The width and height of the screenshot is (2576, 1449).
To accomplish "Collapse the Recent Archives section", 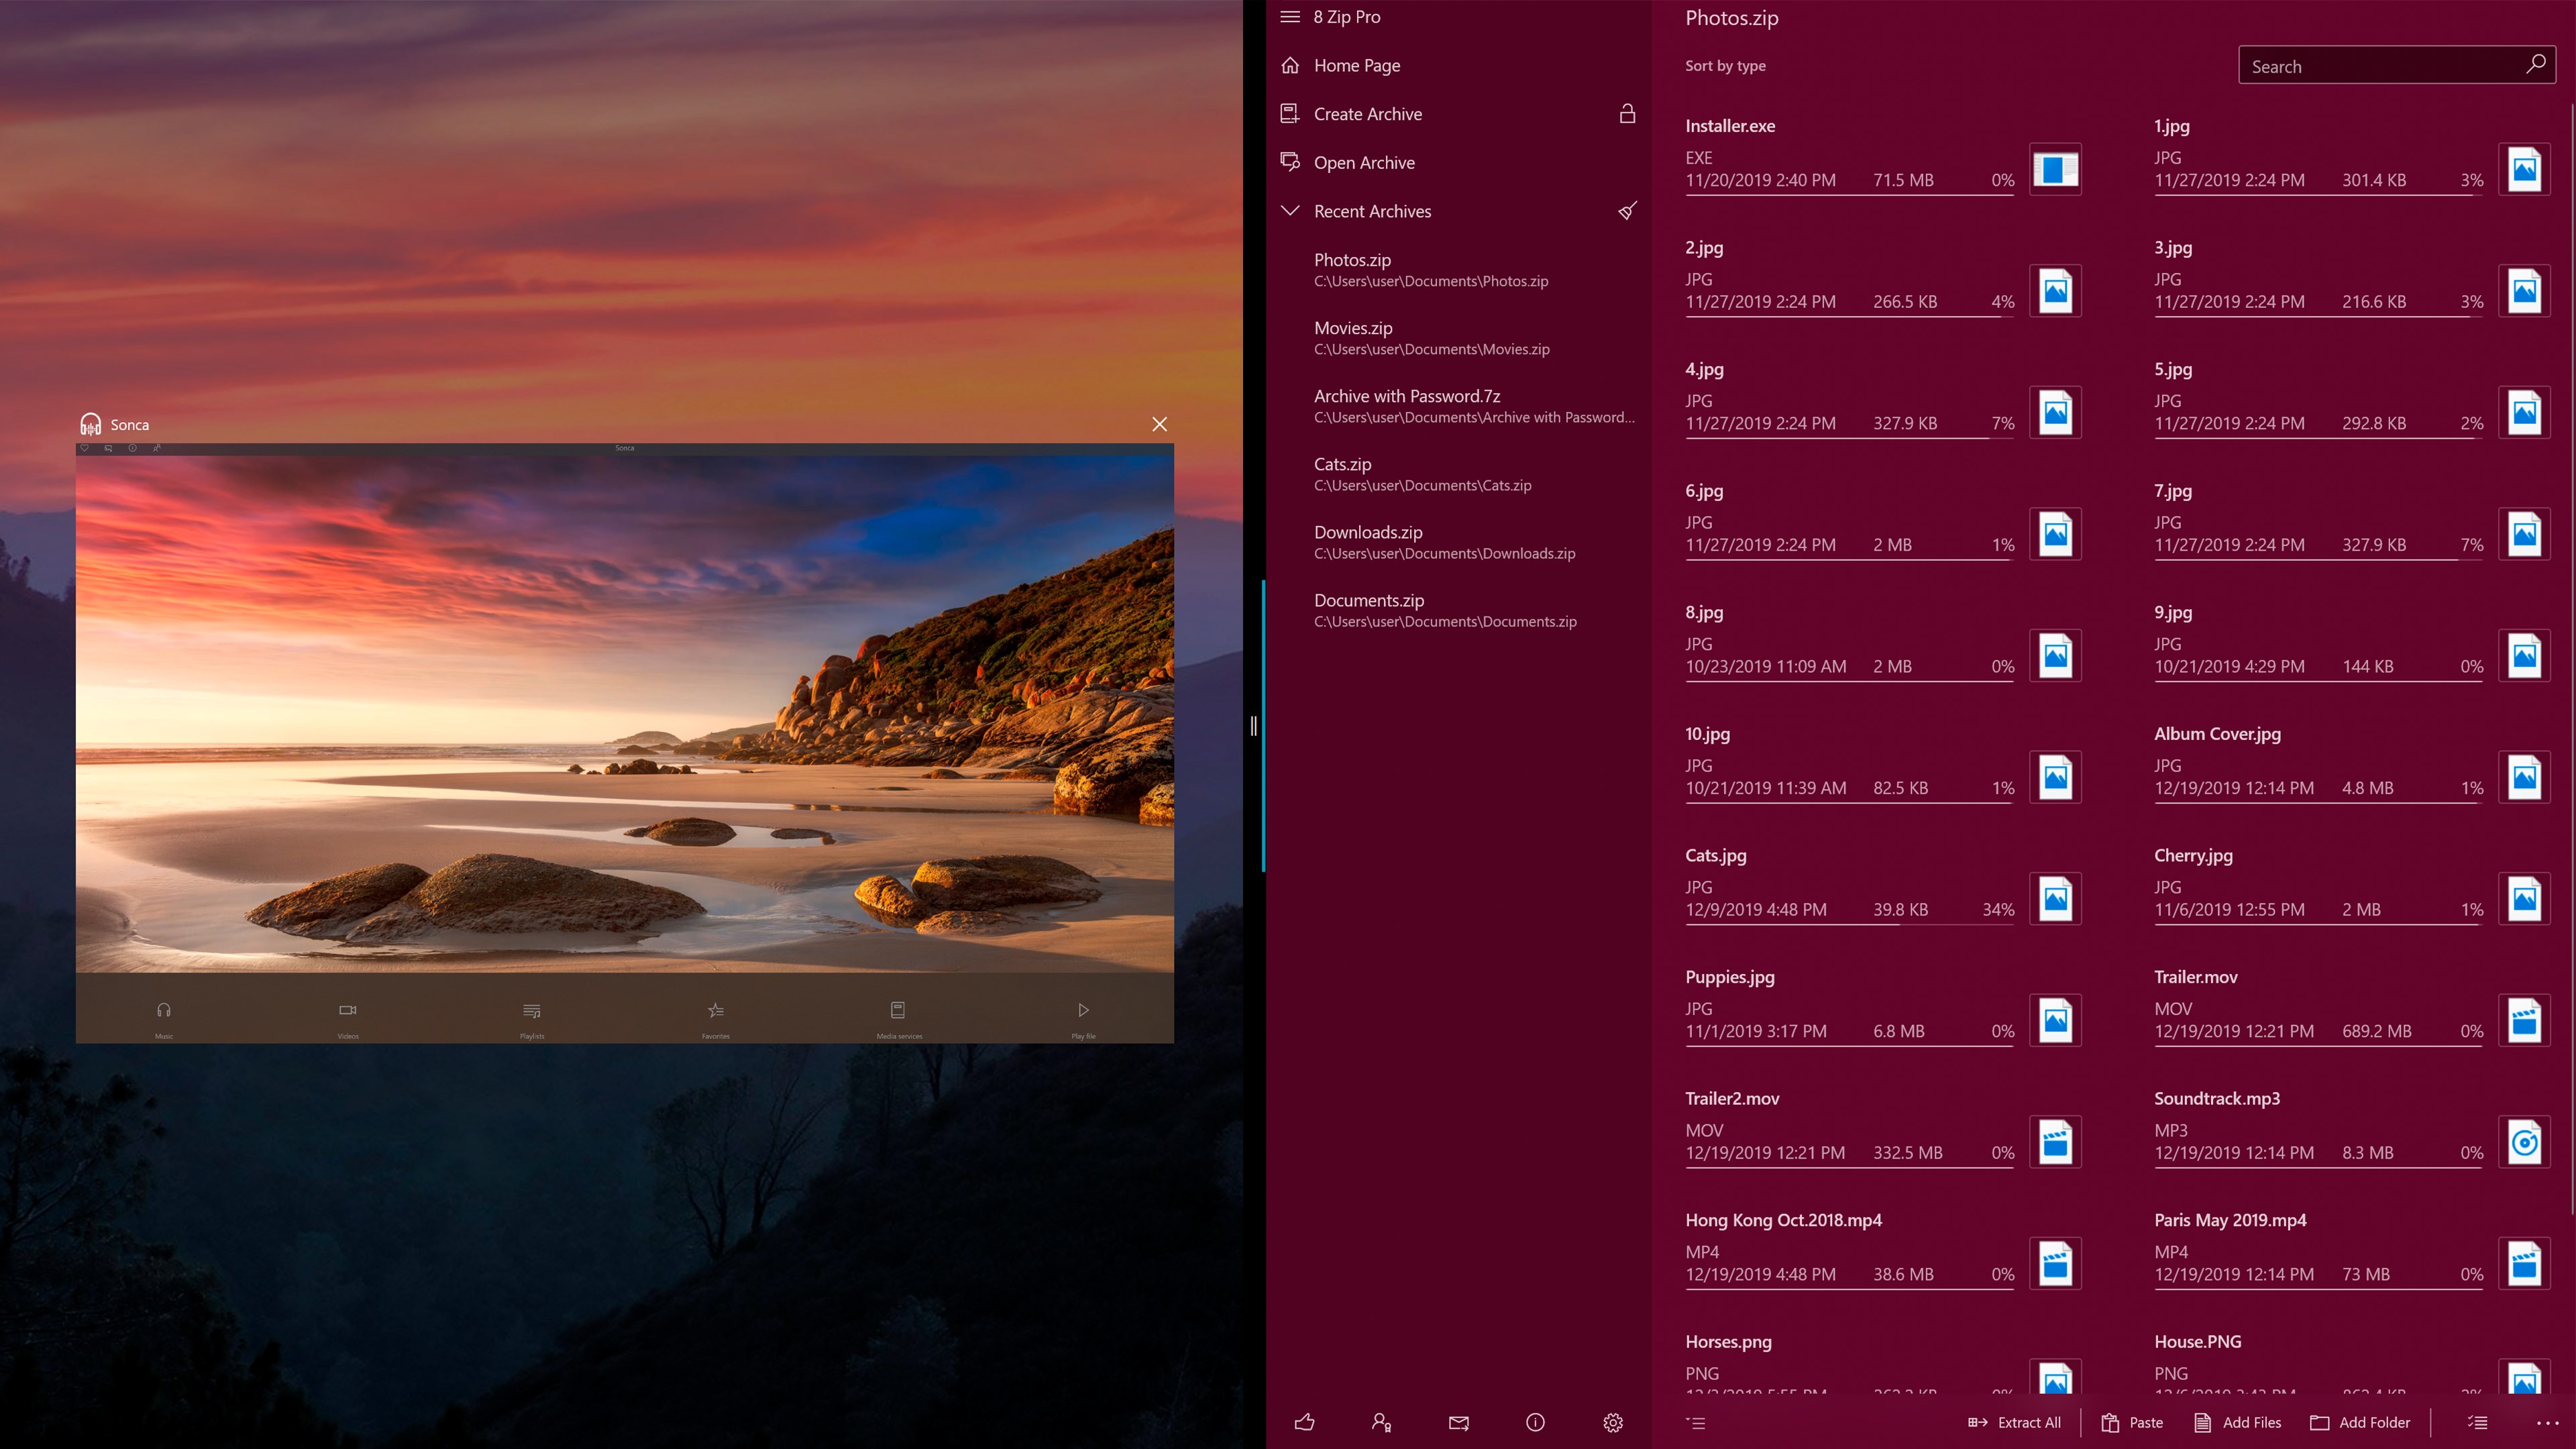I will pyautogui.click(x=1291, y=211).
